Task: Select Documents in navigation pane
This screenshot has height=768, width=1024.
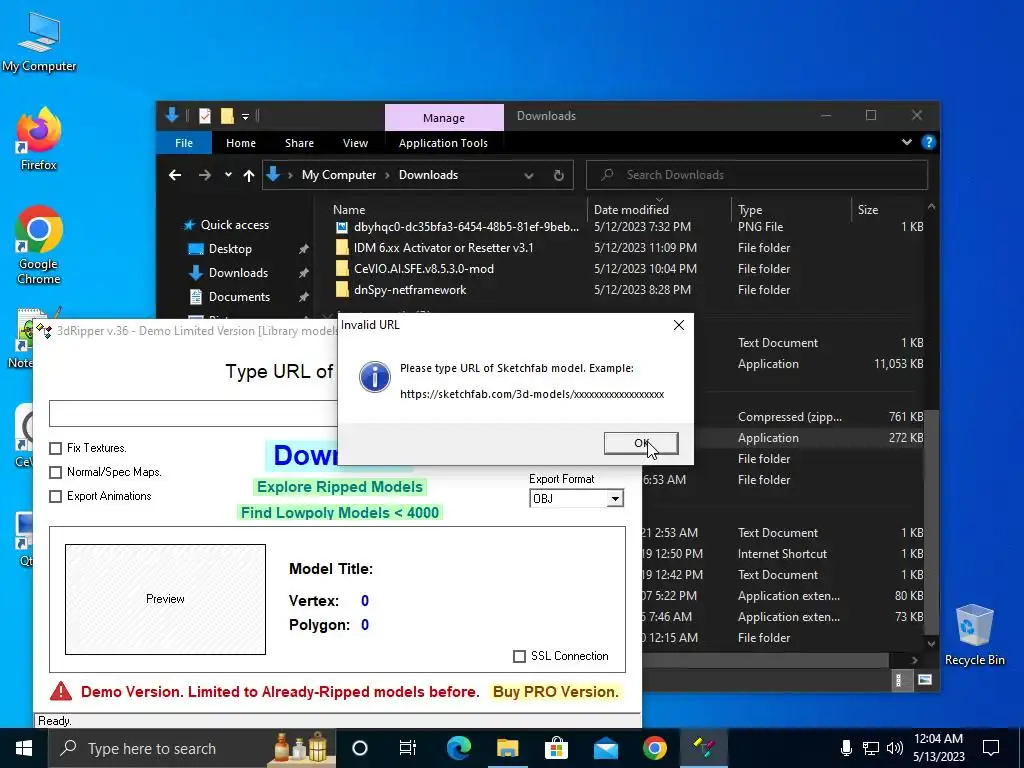Action: pos(239,297)
